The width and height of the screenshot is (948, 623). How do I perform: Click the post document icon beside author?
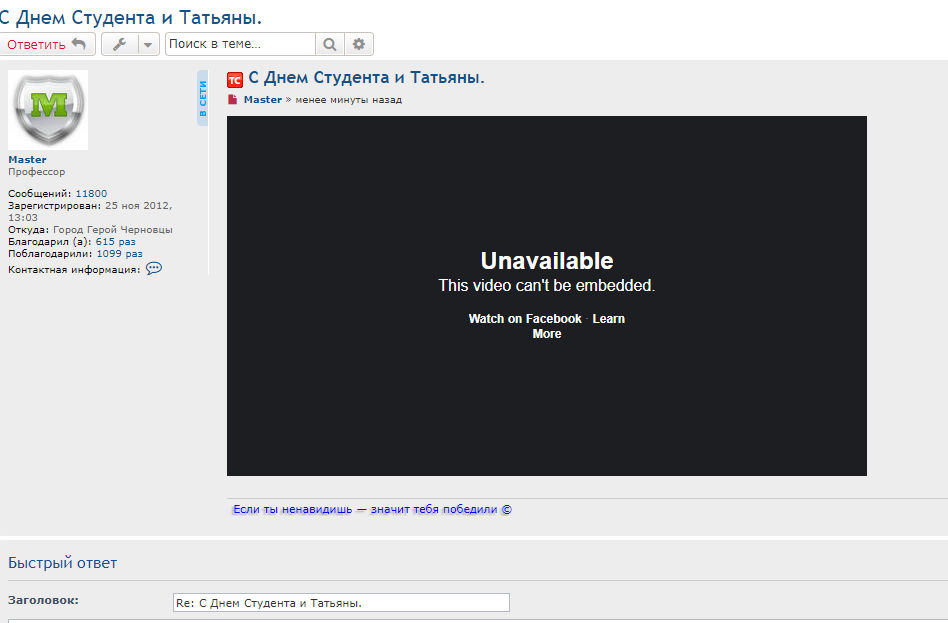tap(233, 100)
